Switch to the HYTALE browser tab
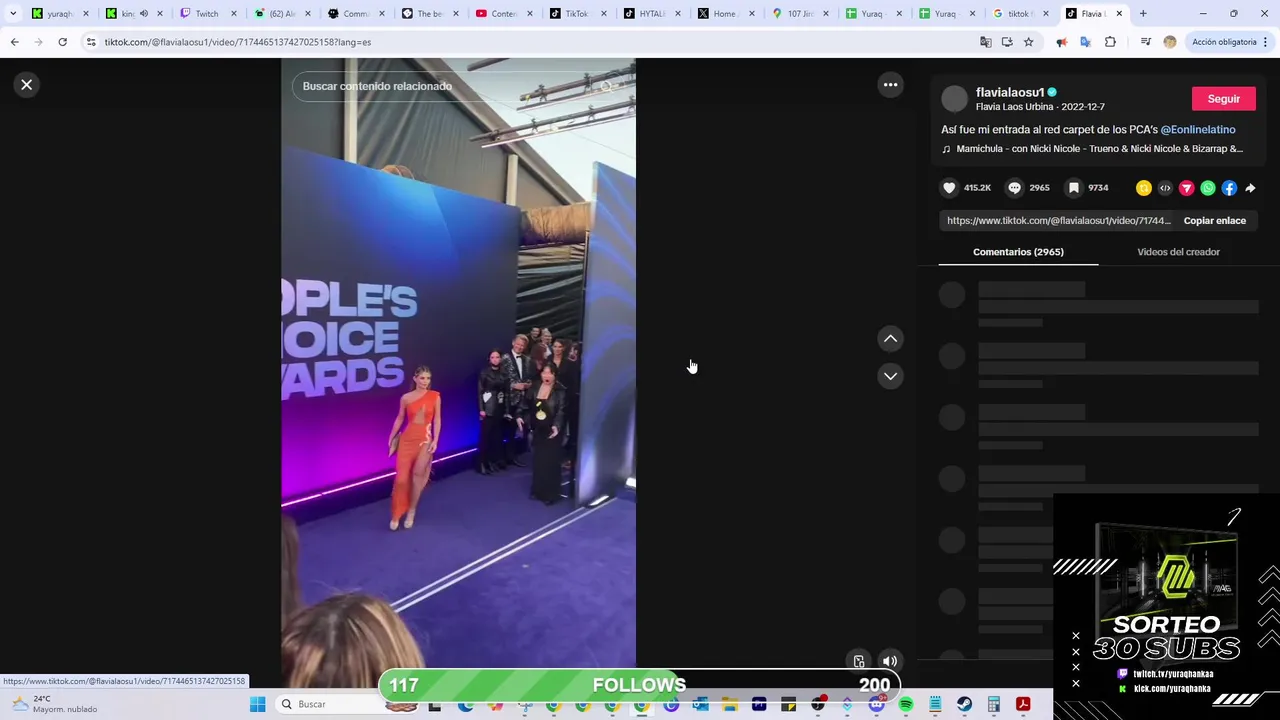The width and height of the screenshot is (1280, 720). coord(652,14)
